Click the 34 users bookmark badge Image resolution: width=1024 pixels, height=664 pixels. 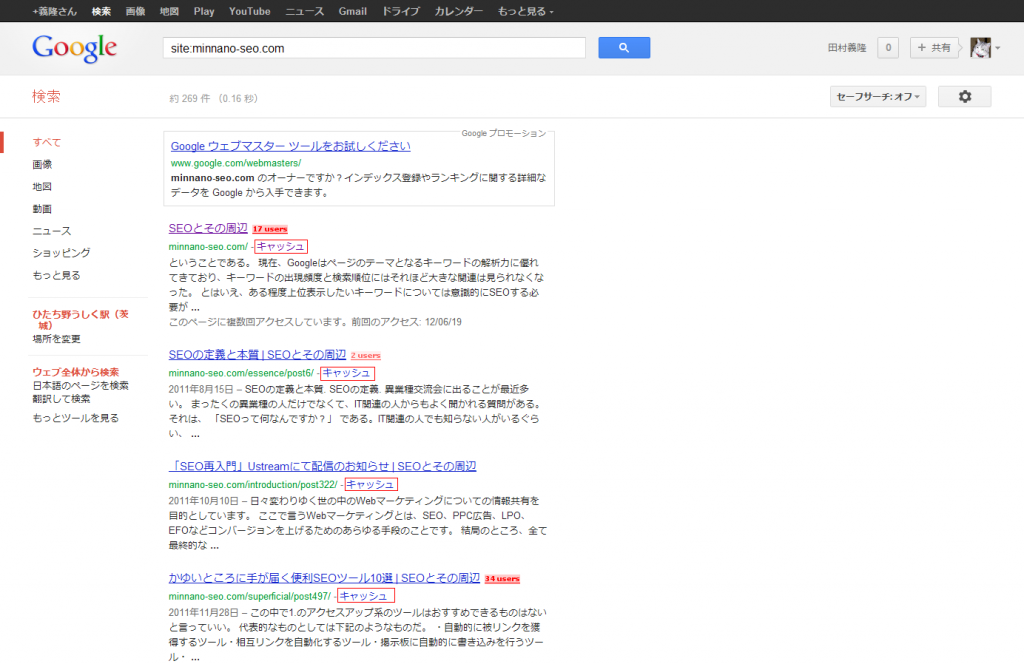point(502,578)
